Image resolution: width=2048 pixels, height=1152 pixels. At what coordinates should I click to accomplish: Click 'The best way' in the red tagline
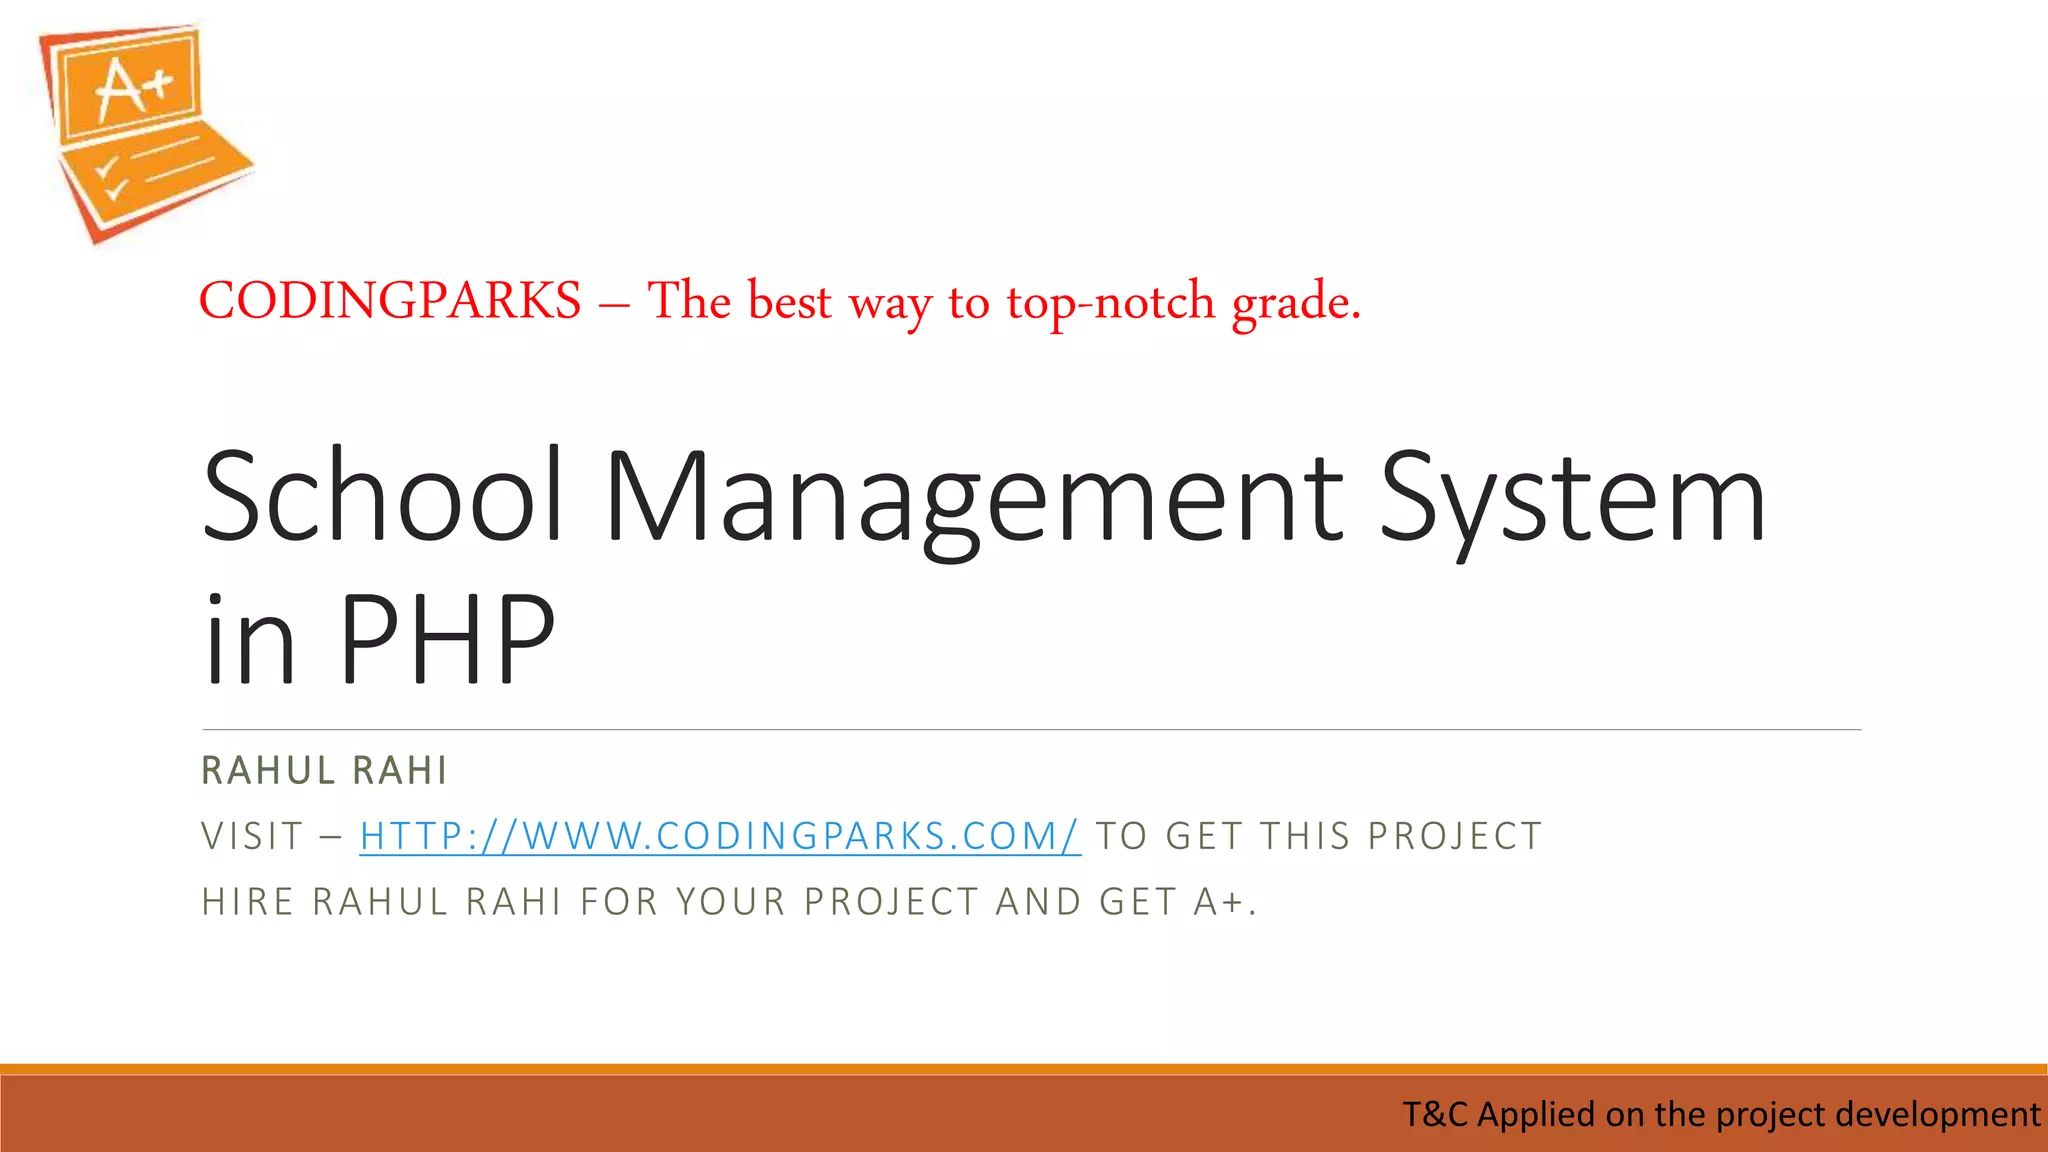click(x=790, y=301)
